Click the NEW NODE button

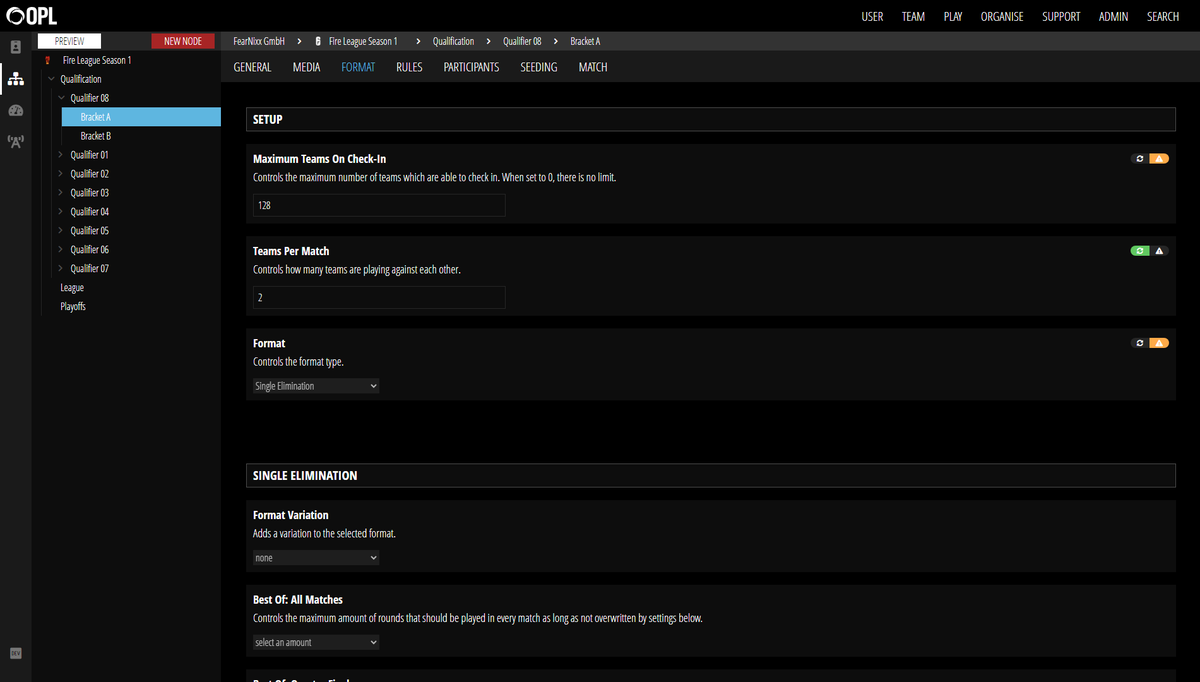pos(183,41)
